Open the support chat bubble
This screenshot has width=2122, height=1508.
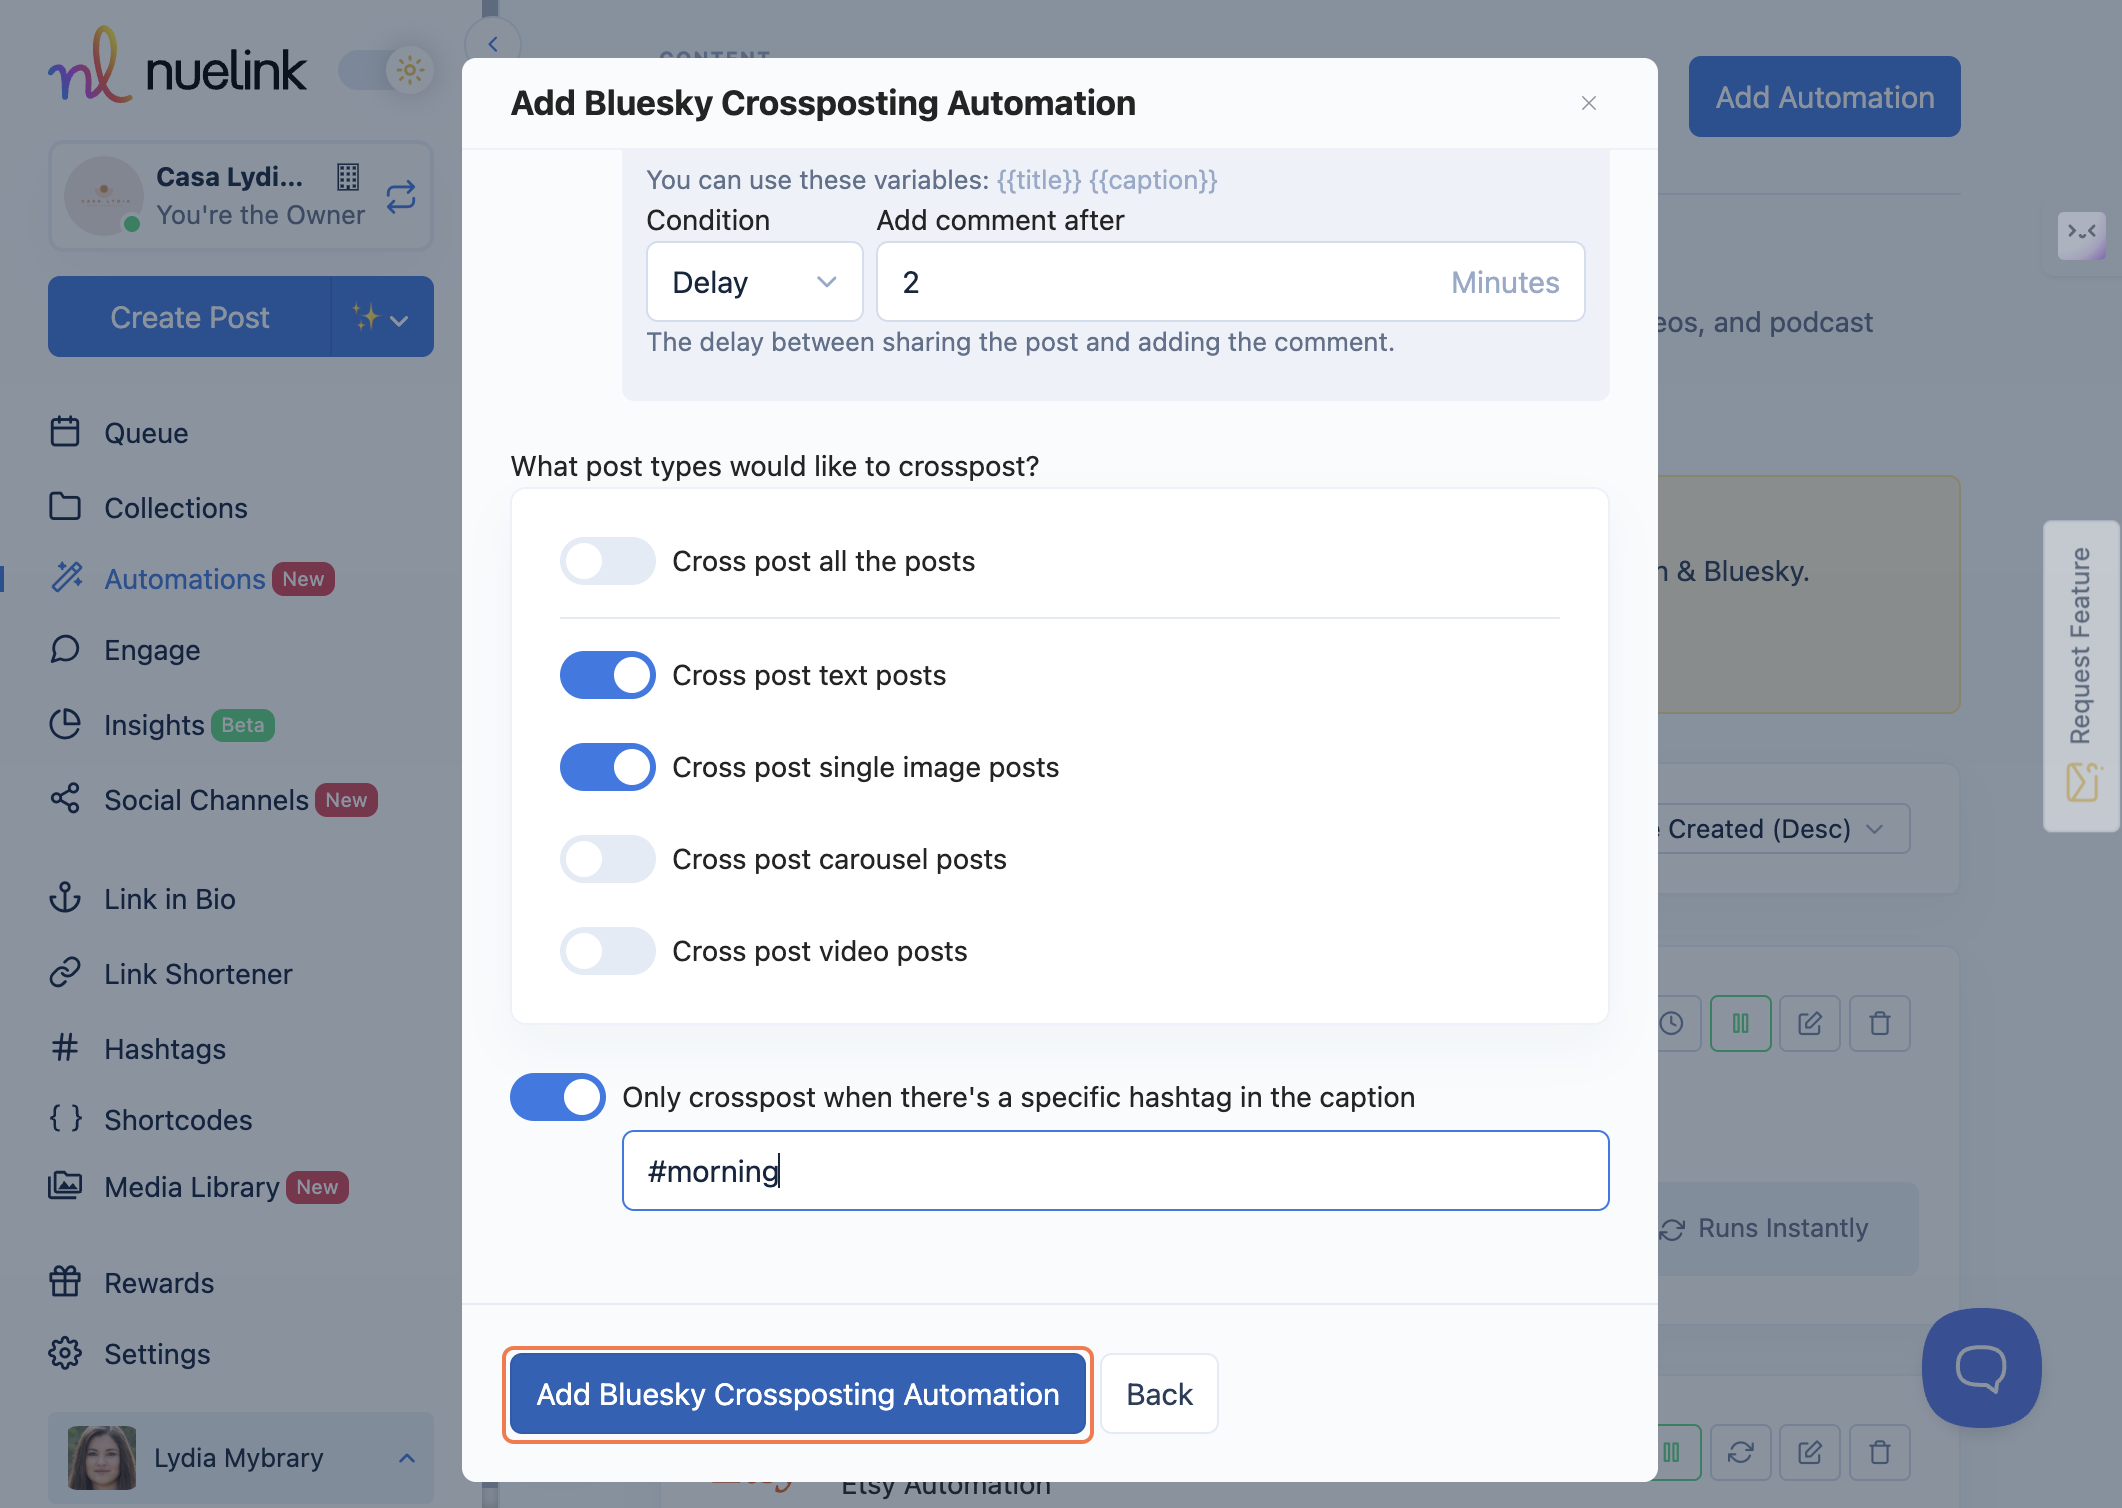pos(1981,1368)
